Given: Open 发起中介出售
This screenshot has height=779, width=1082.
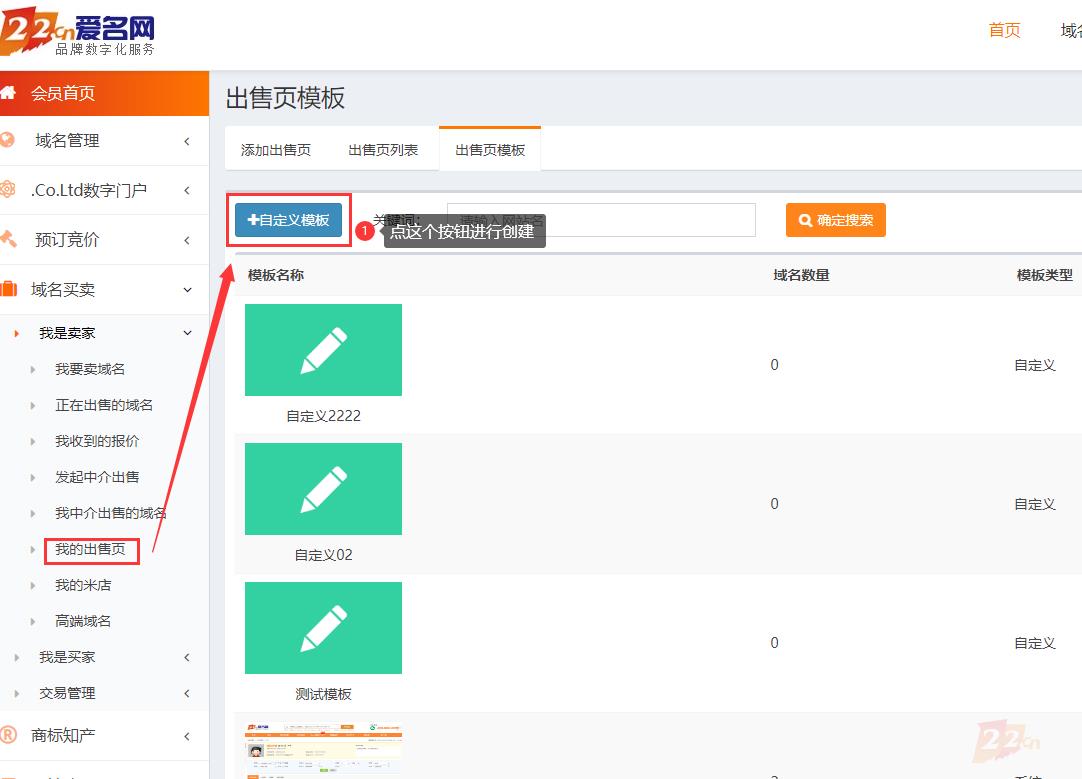Looking at the screenshot, I should click(97, 477).
